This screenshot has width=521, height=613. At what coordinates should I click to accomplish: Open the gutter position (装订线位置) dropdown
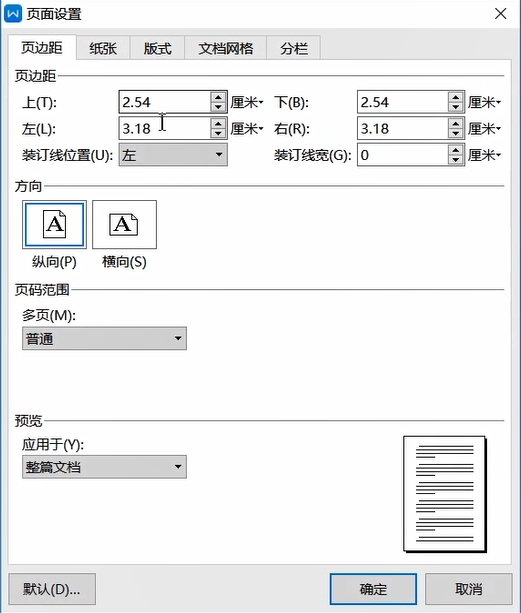click(x=173, y=155)
